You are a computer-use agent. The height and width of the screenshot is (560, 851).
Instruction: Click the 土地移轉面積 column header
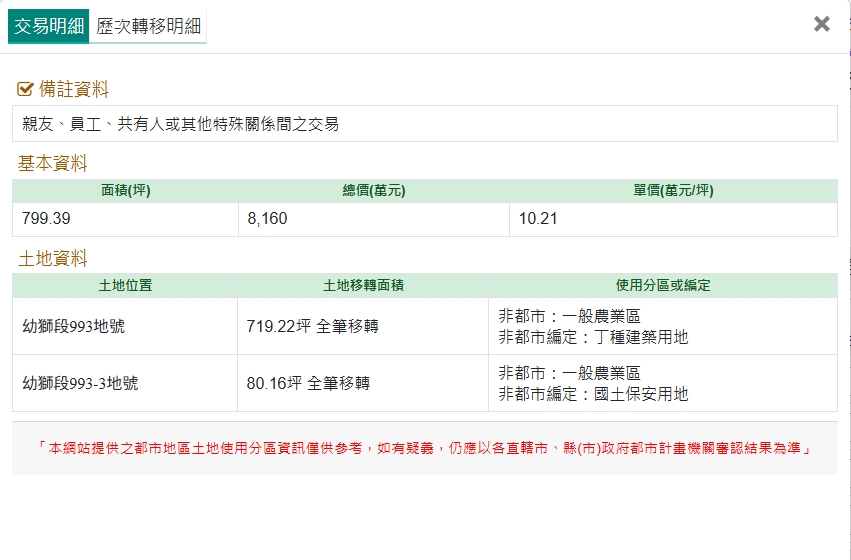click(x=362, y=285)
